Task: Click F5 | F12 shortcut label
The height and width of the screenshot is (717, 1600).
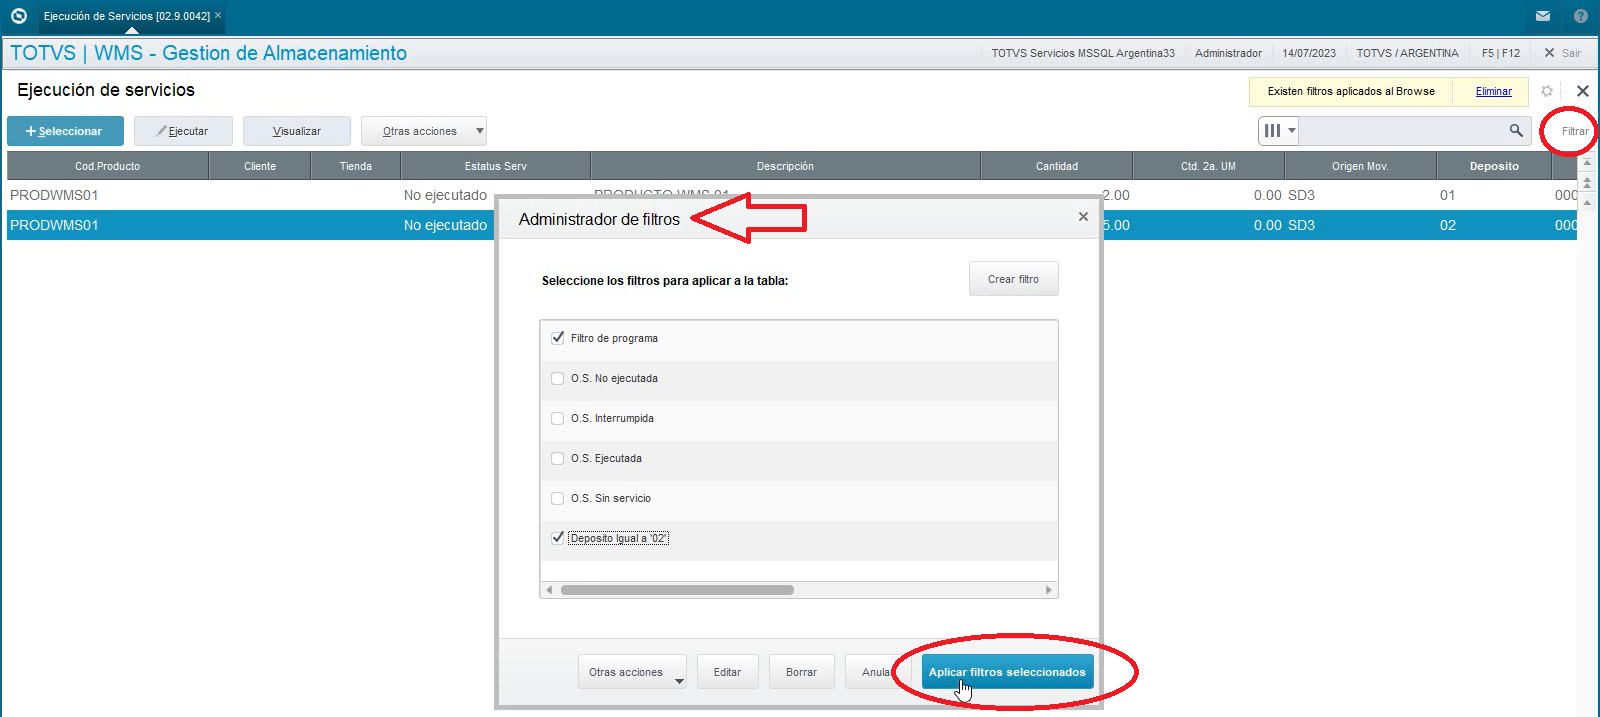Action: pyautogui.click(x=1501, y=53)
